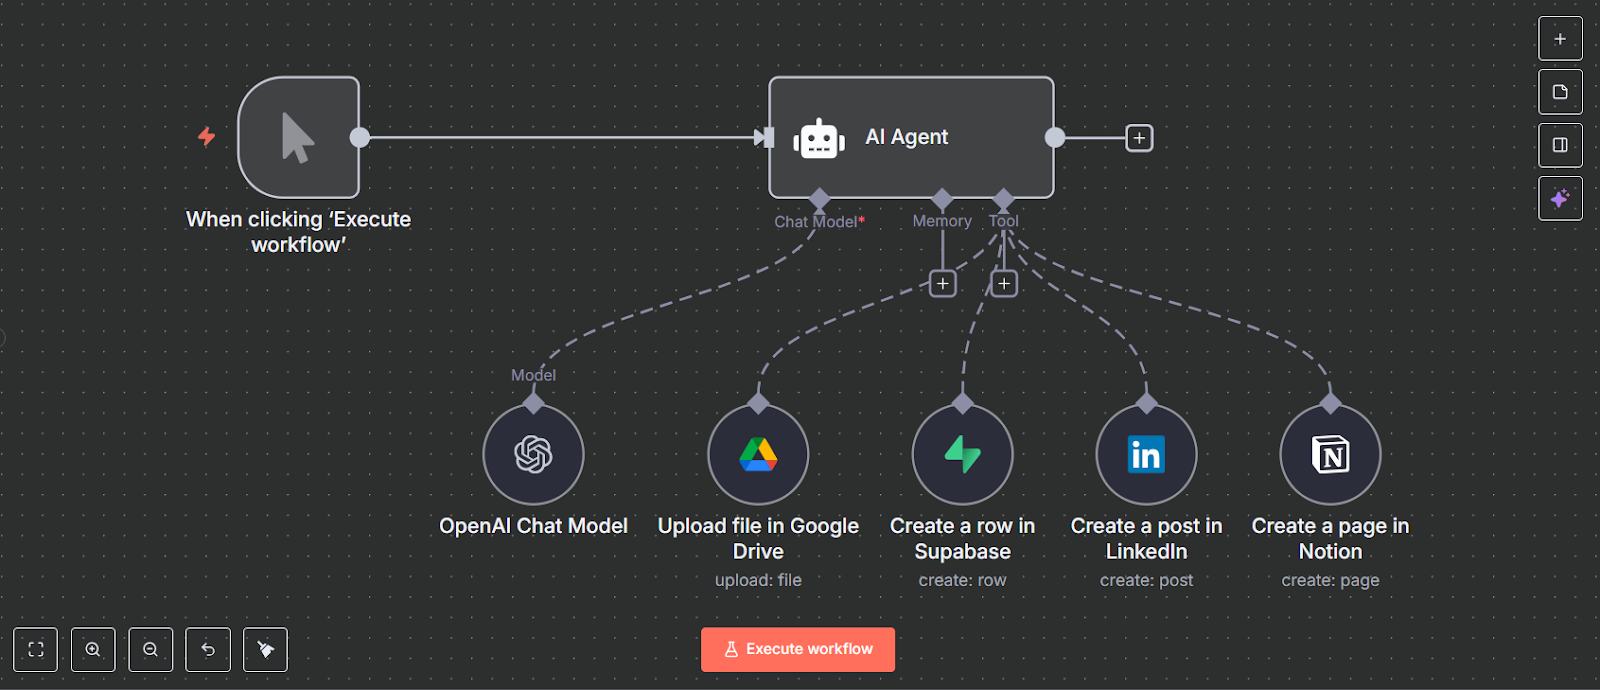Tidy up the workflow nodes
Screen dimensions: 1600x690
[266, 650]
